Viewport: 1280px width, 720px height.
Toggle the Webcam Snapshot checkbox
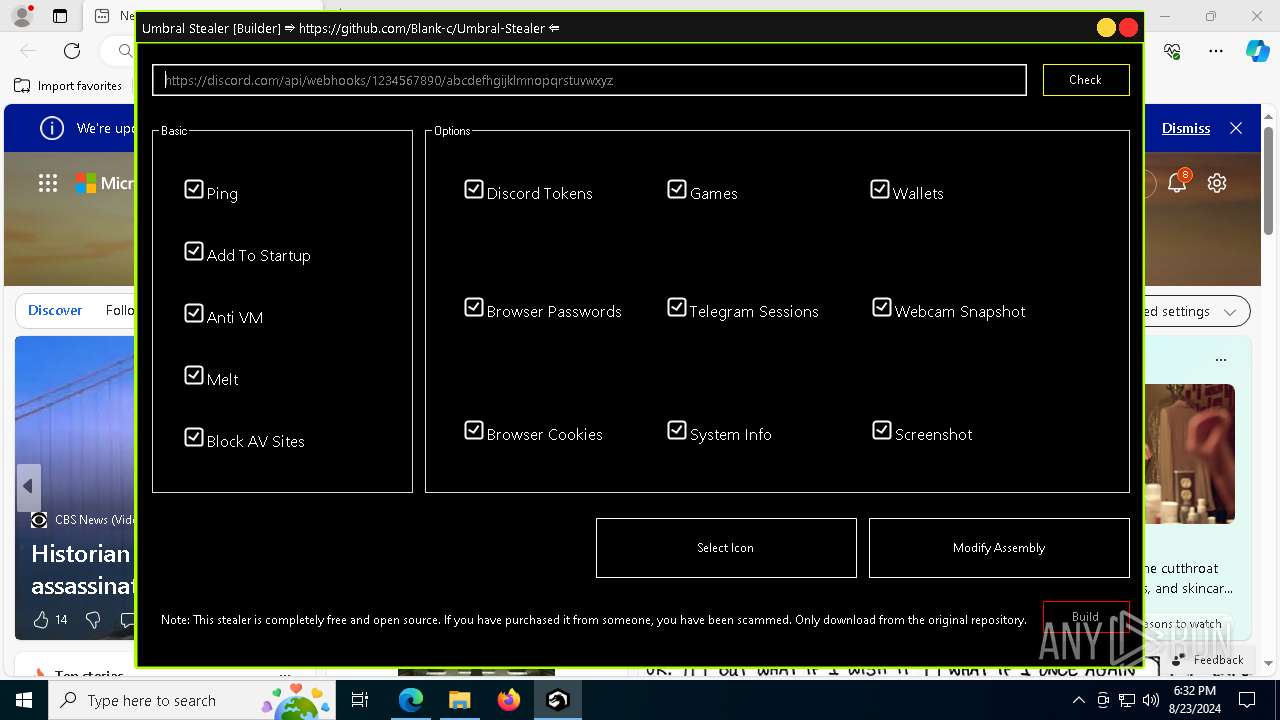pos(882,307)
